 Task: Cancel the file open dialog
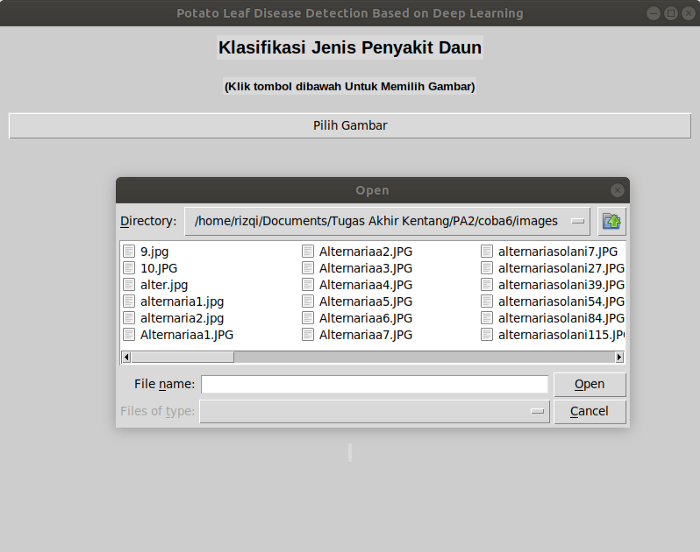[x=589, y=411]
